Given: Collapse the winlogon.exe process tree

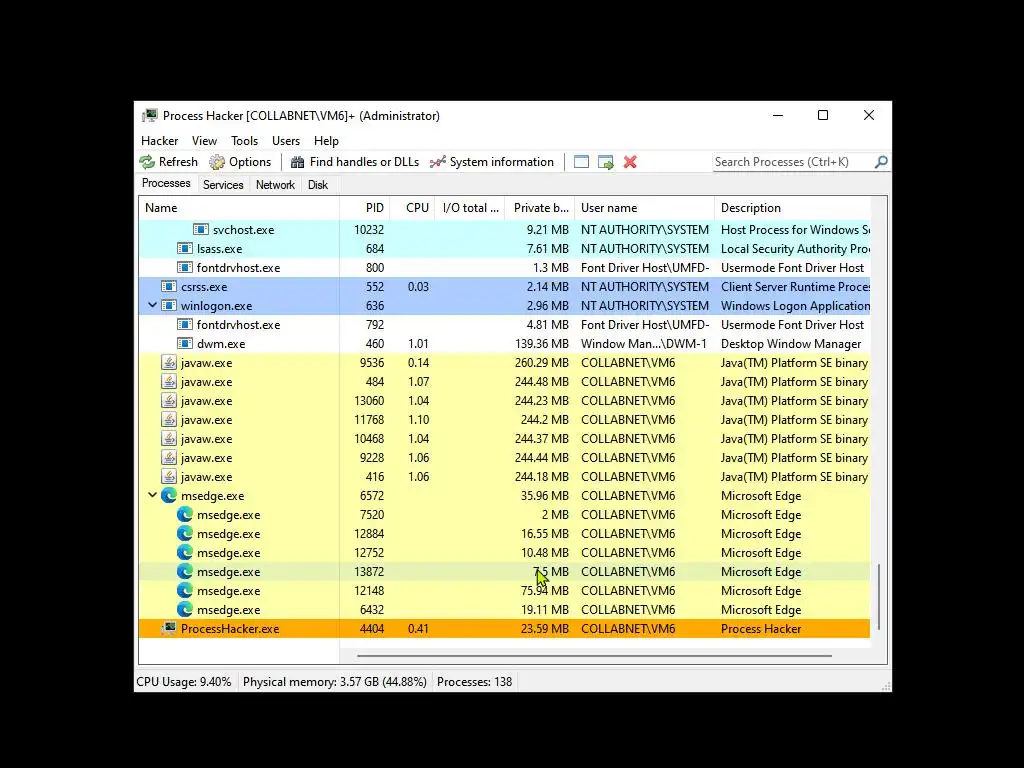Looking at the screenshot, I should (x=152, y=305).
